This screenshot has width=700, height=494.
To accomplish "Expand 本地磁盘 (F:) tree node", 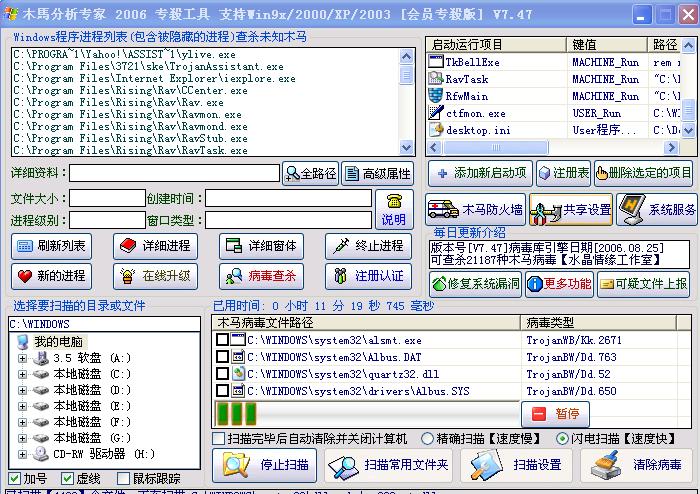I will pos(22,422).
